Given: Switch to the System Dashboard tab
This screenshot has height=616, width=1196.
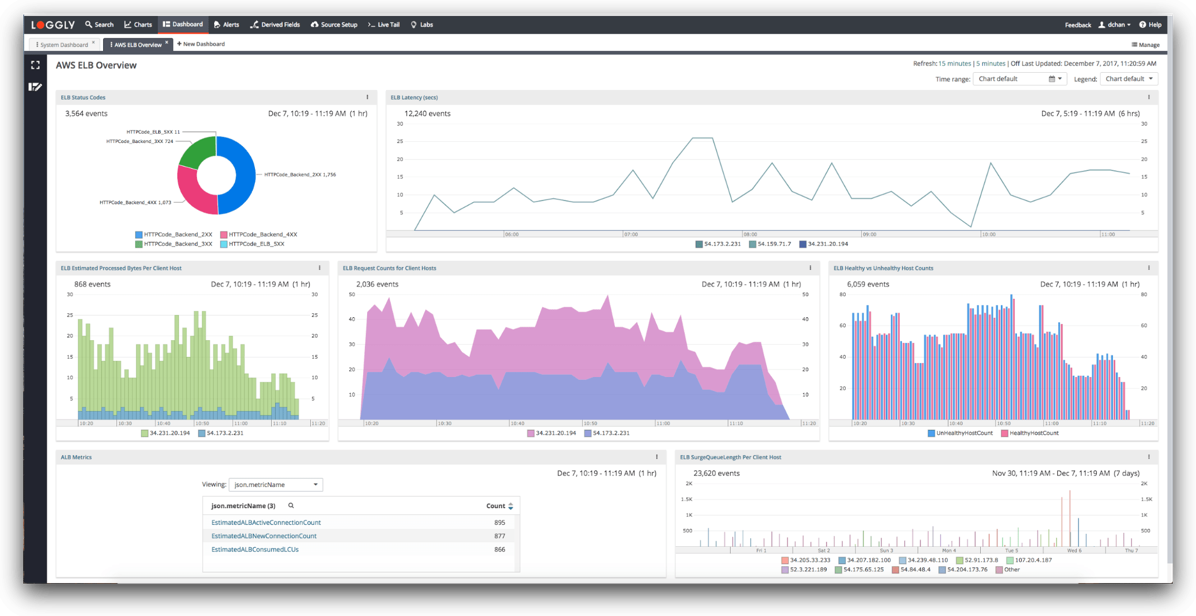Looking at the screenshot, I should pyautogui.click(x=62, y=44).
